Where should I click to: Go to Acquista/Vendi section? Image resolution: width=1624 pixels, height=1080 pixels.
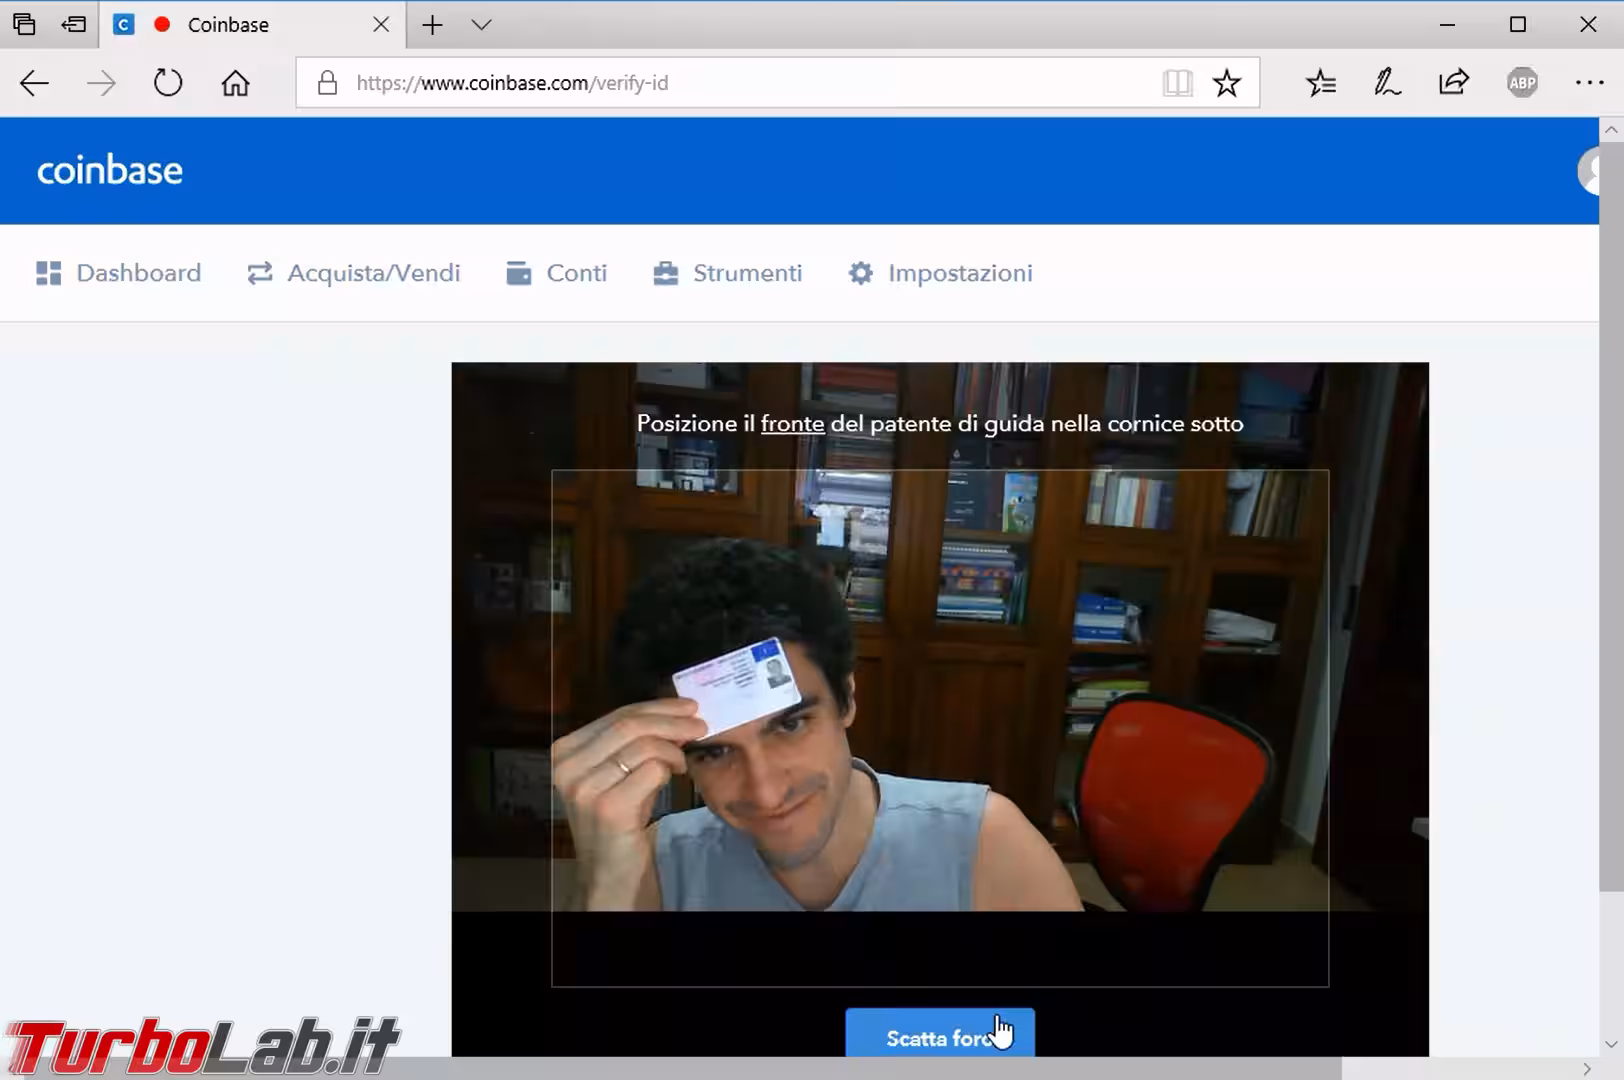click(x=354, y=273)
